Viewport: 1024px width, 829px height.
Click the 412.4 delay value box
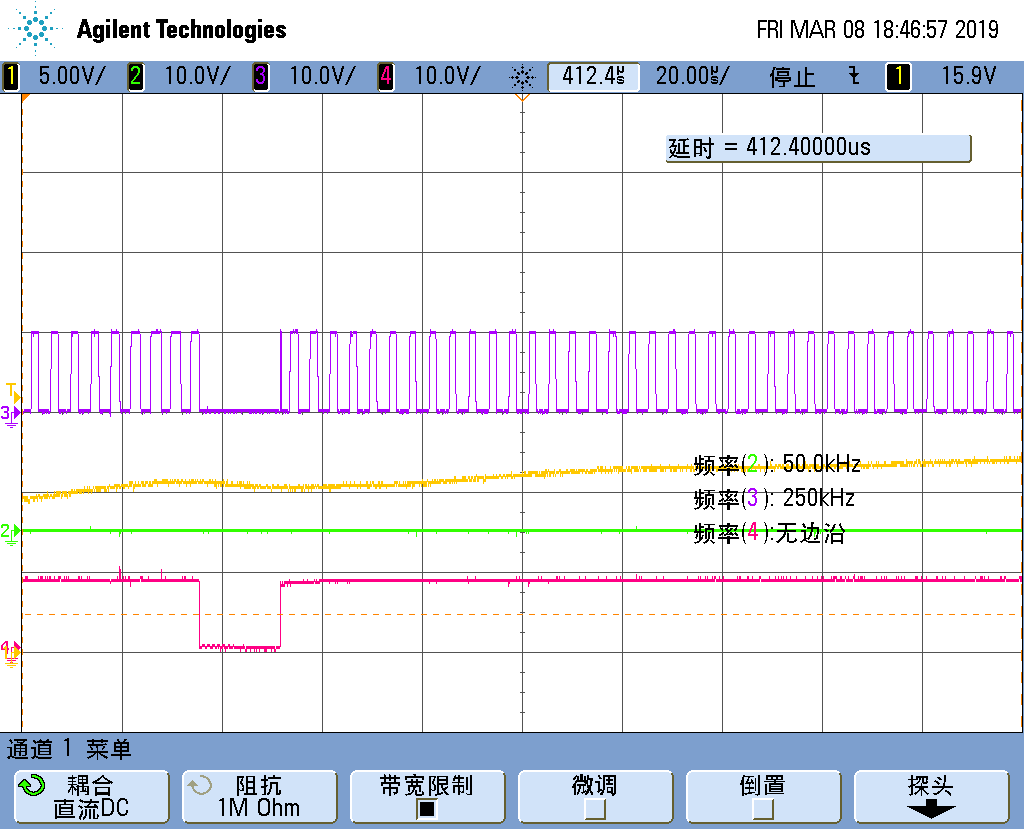pos(593,76)
